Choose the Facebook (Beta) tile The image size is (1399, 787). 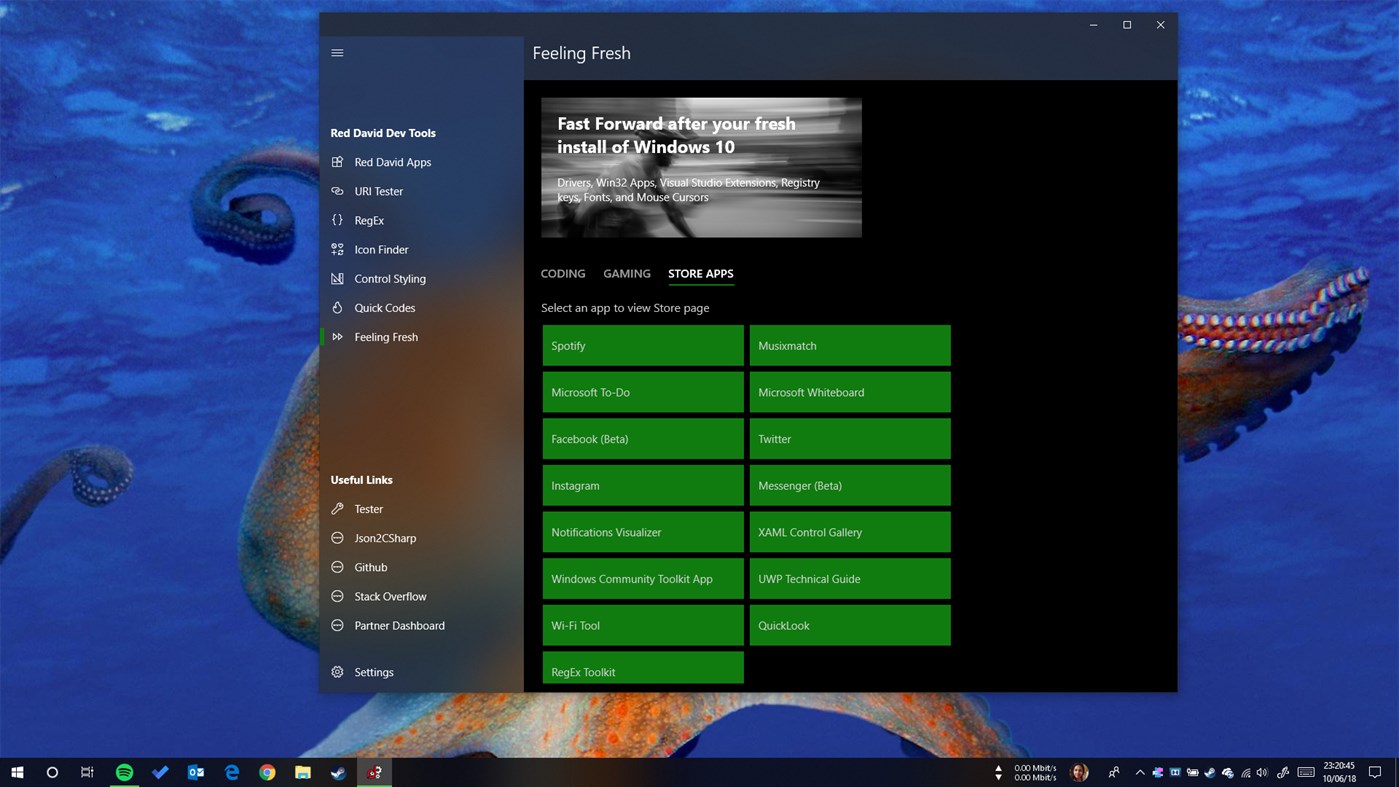coord(643,439)
